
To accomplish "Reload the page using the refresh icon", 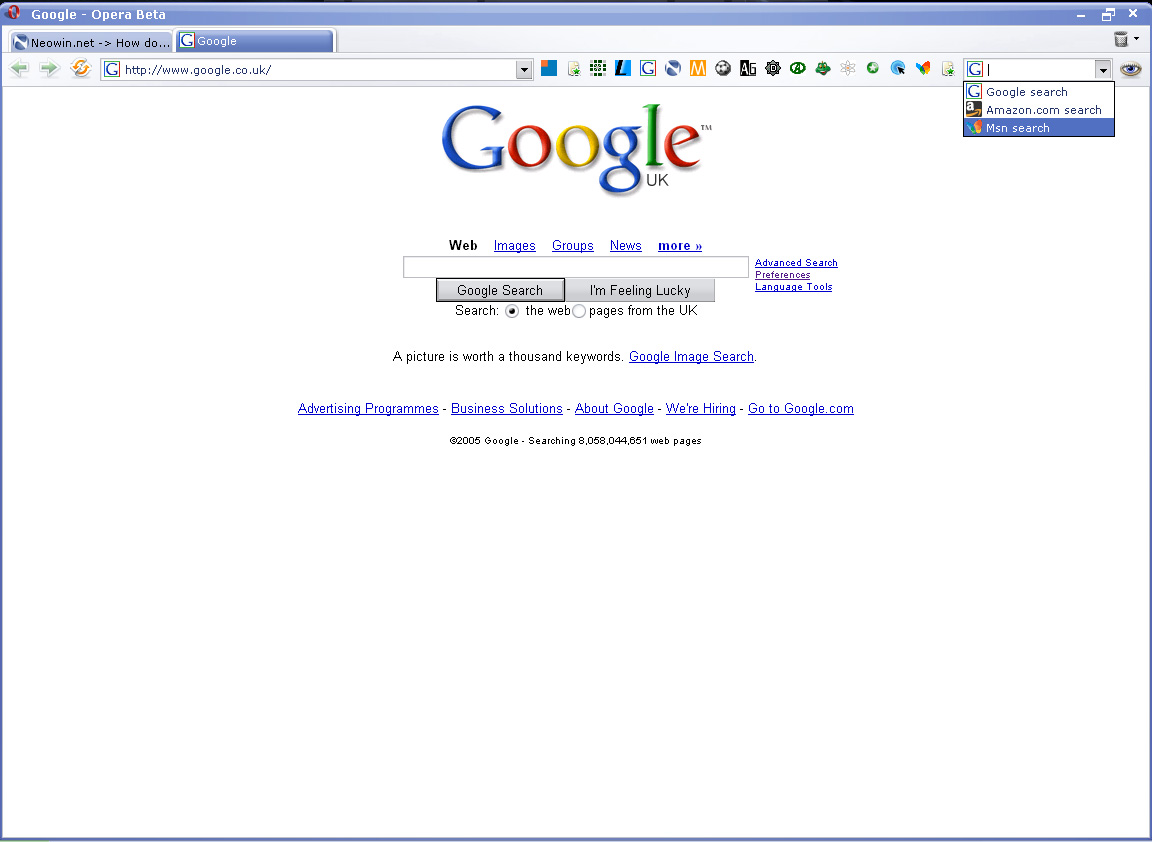I will (80, 68).
